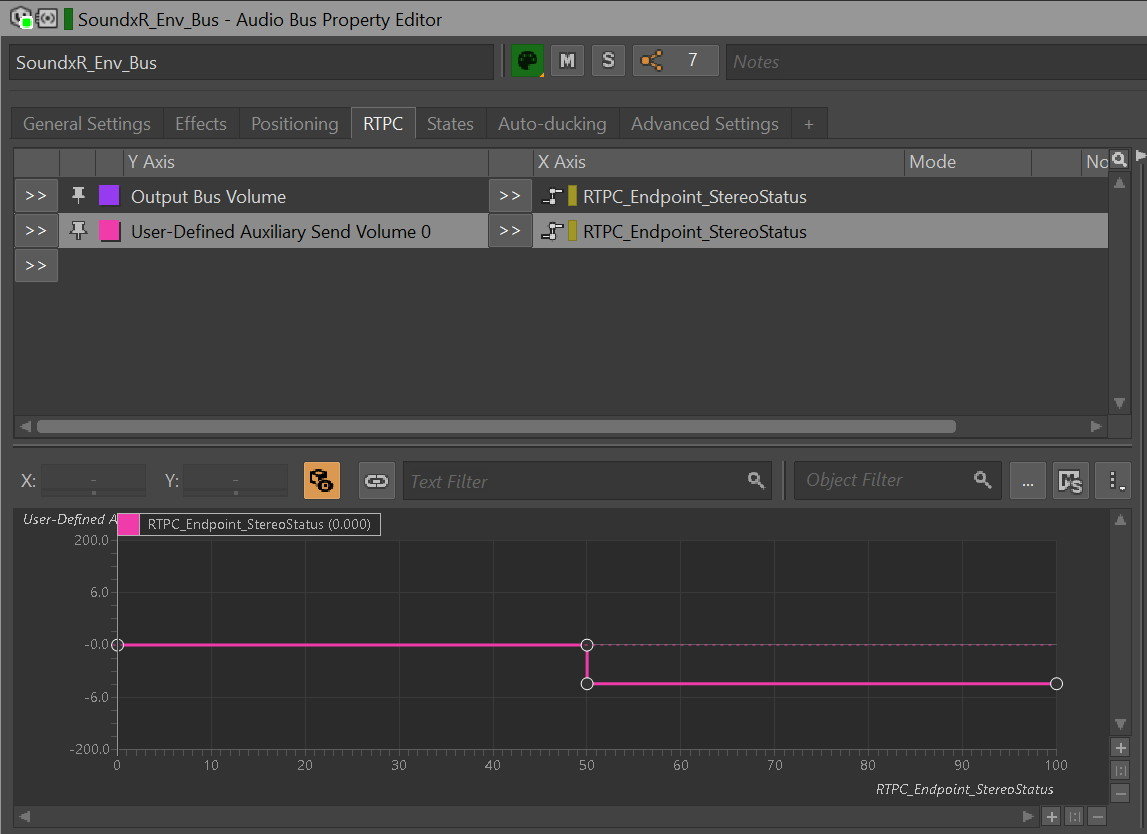Image resolution: width=1147 pixels, height=834 pixels.
Task: Add a new tab with plus button
Action: click(x=809, y=124)
